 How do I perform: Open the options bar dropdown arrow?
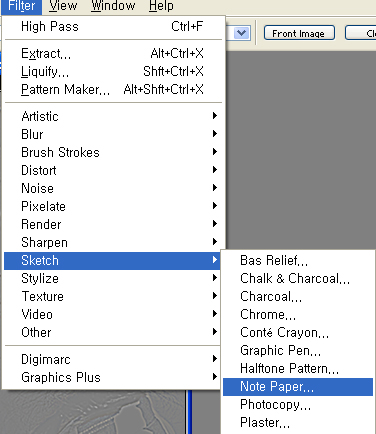[x=241, y=33]
